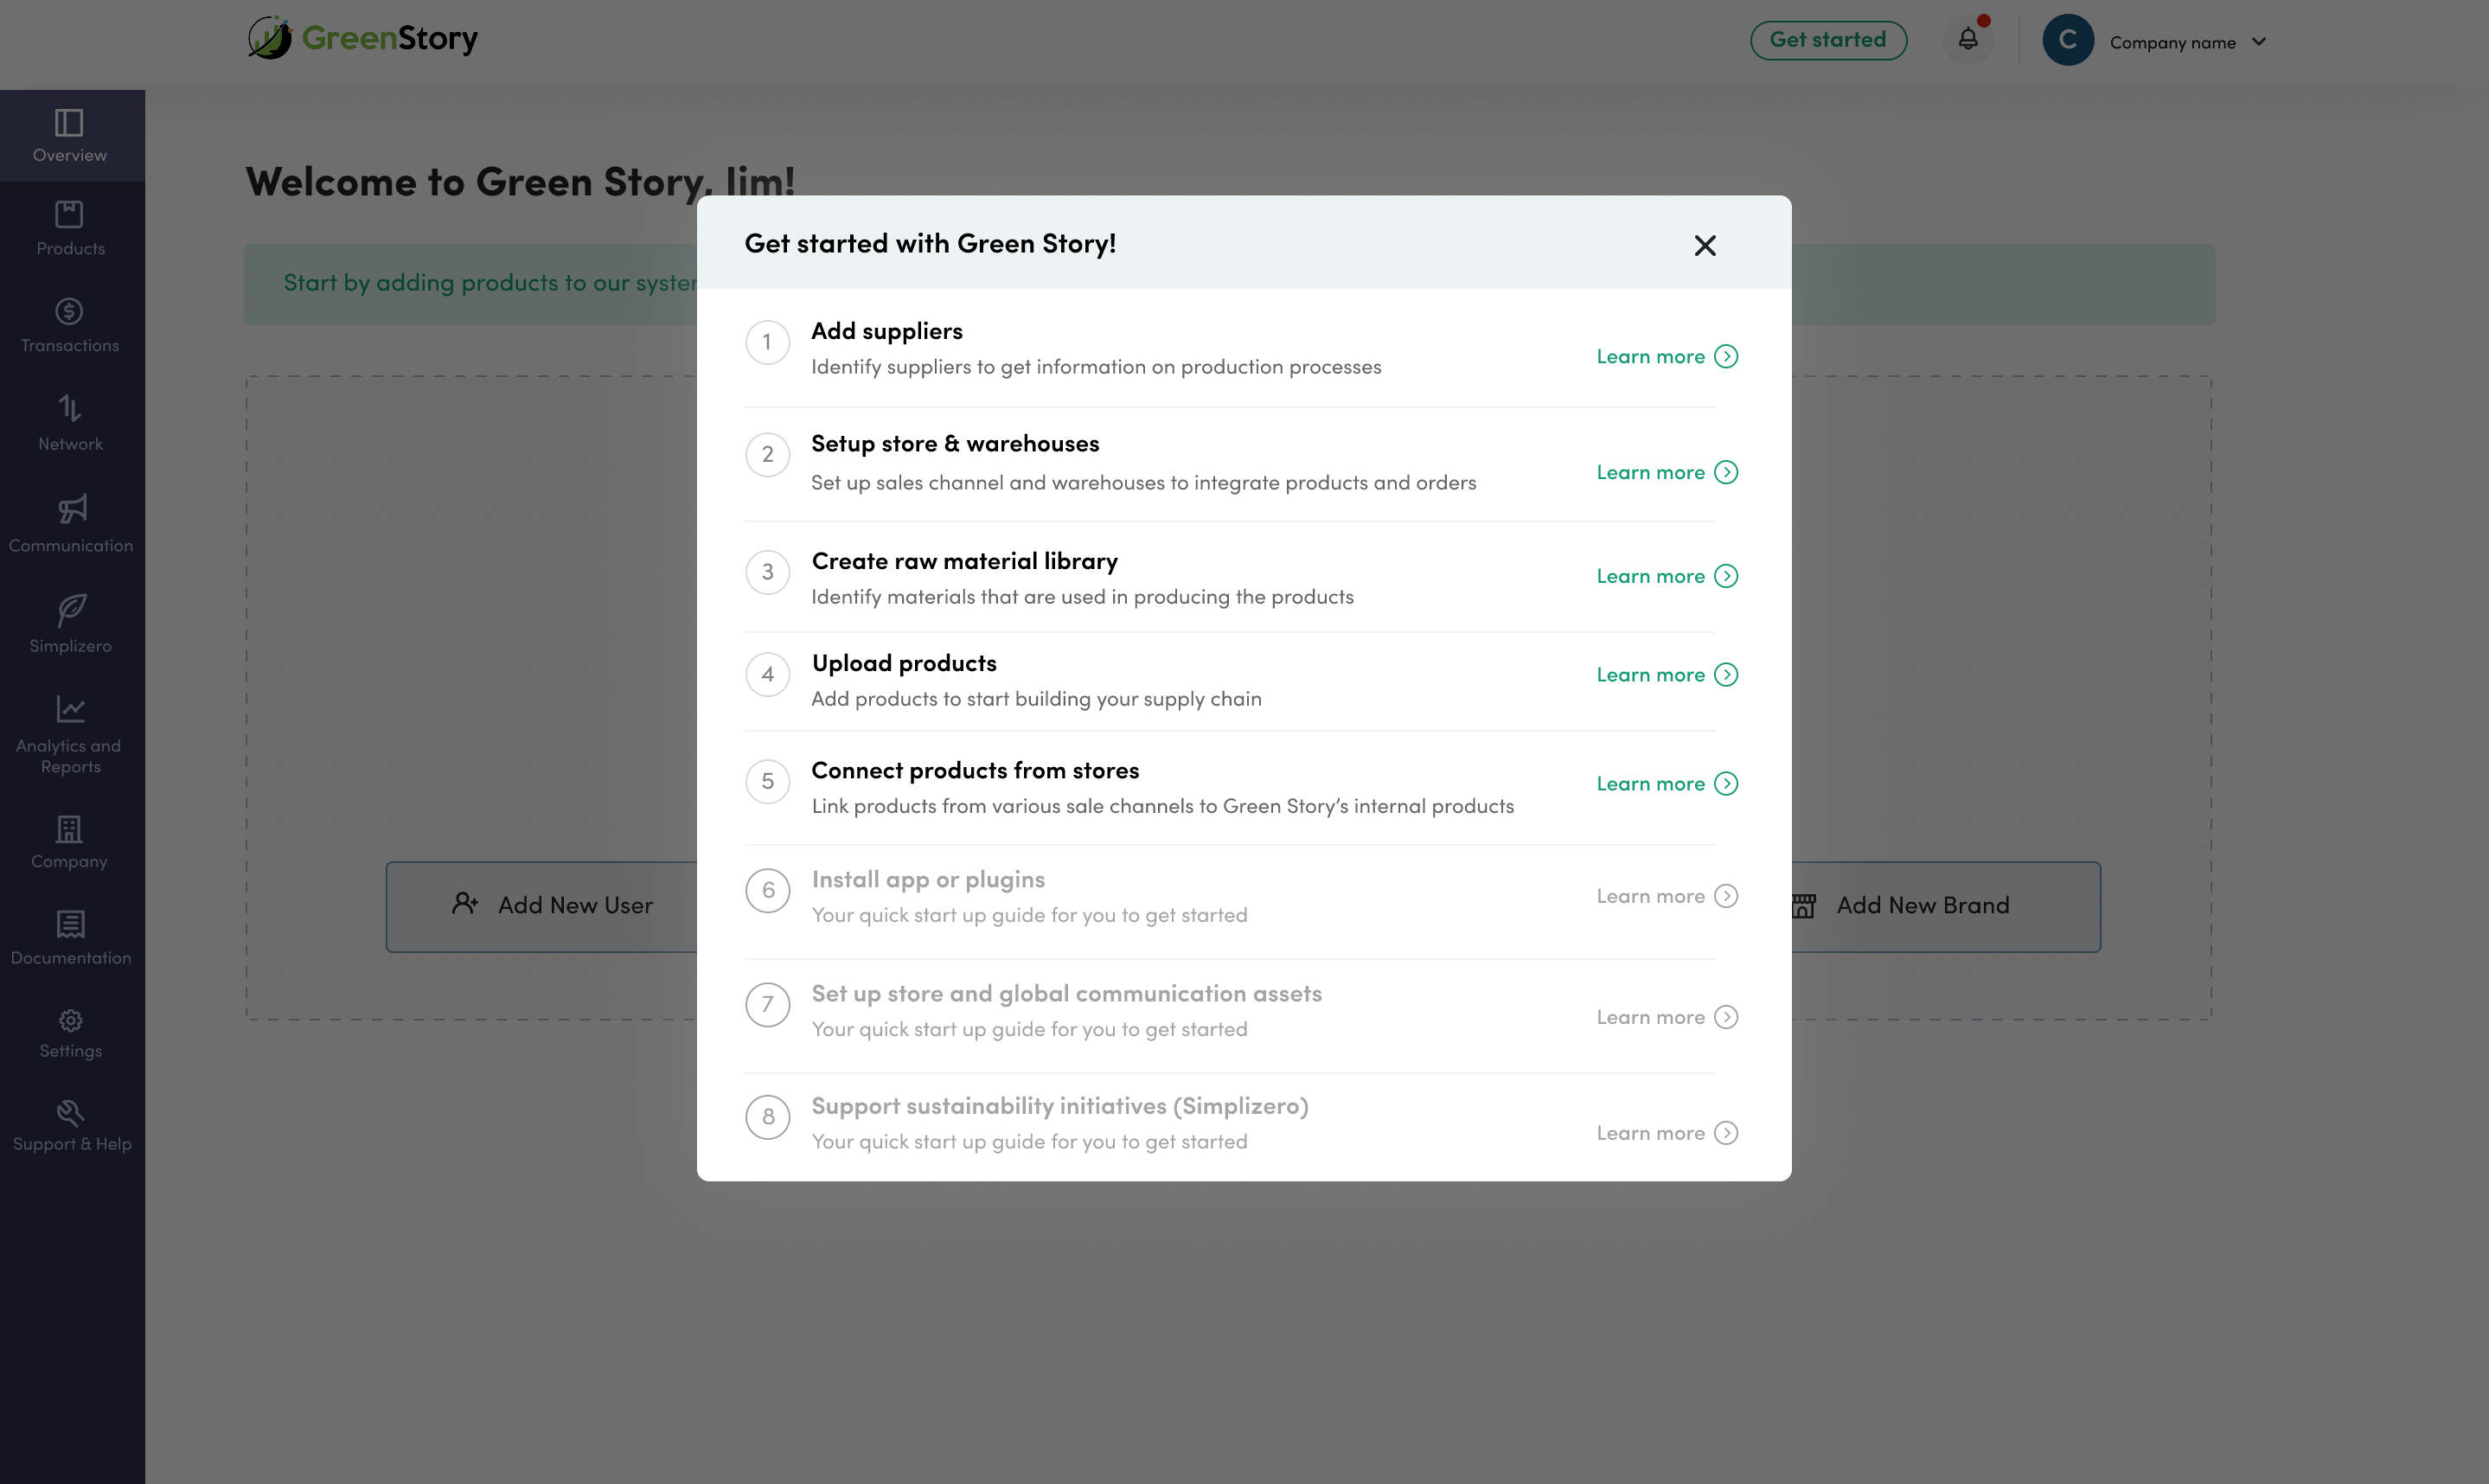2489x1484 pixels.
Task: Close the Get started dialog
Action: pyautogui.click(x=1704, y=245)
